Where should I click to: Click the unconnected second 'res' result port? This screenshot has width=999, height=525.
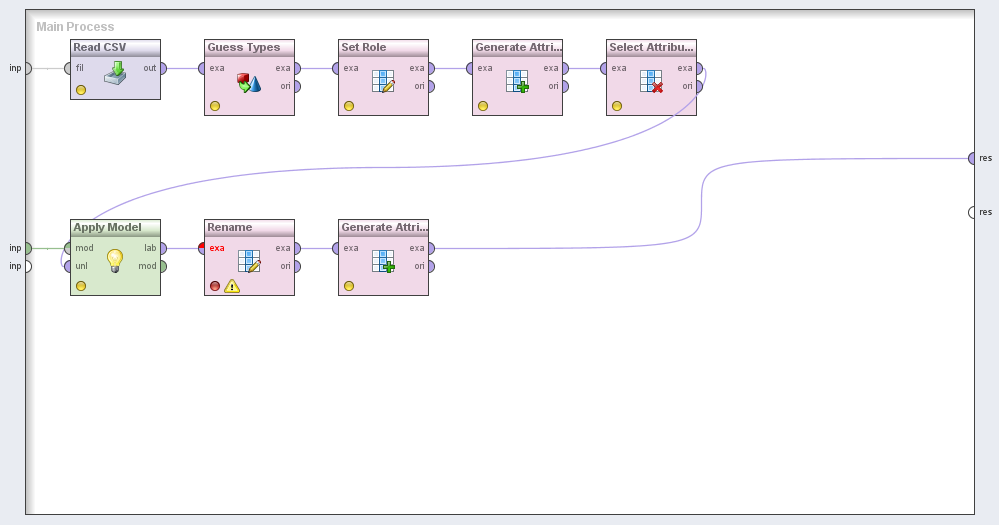(x=972, y=212)
